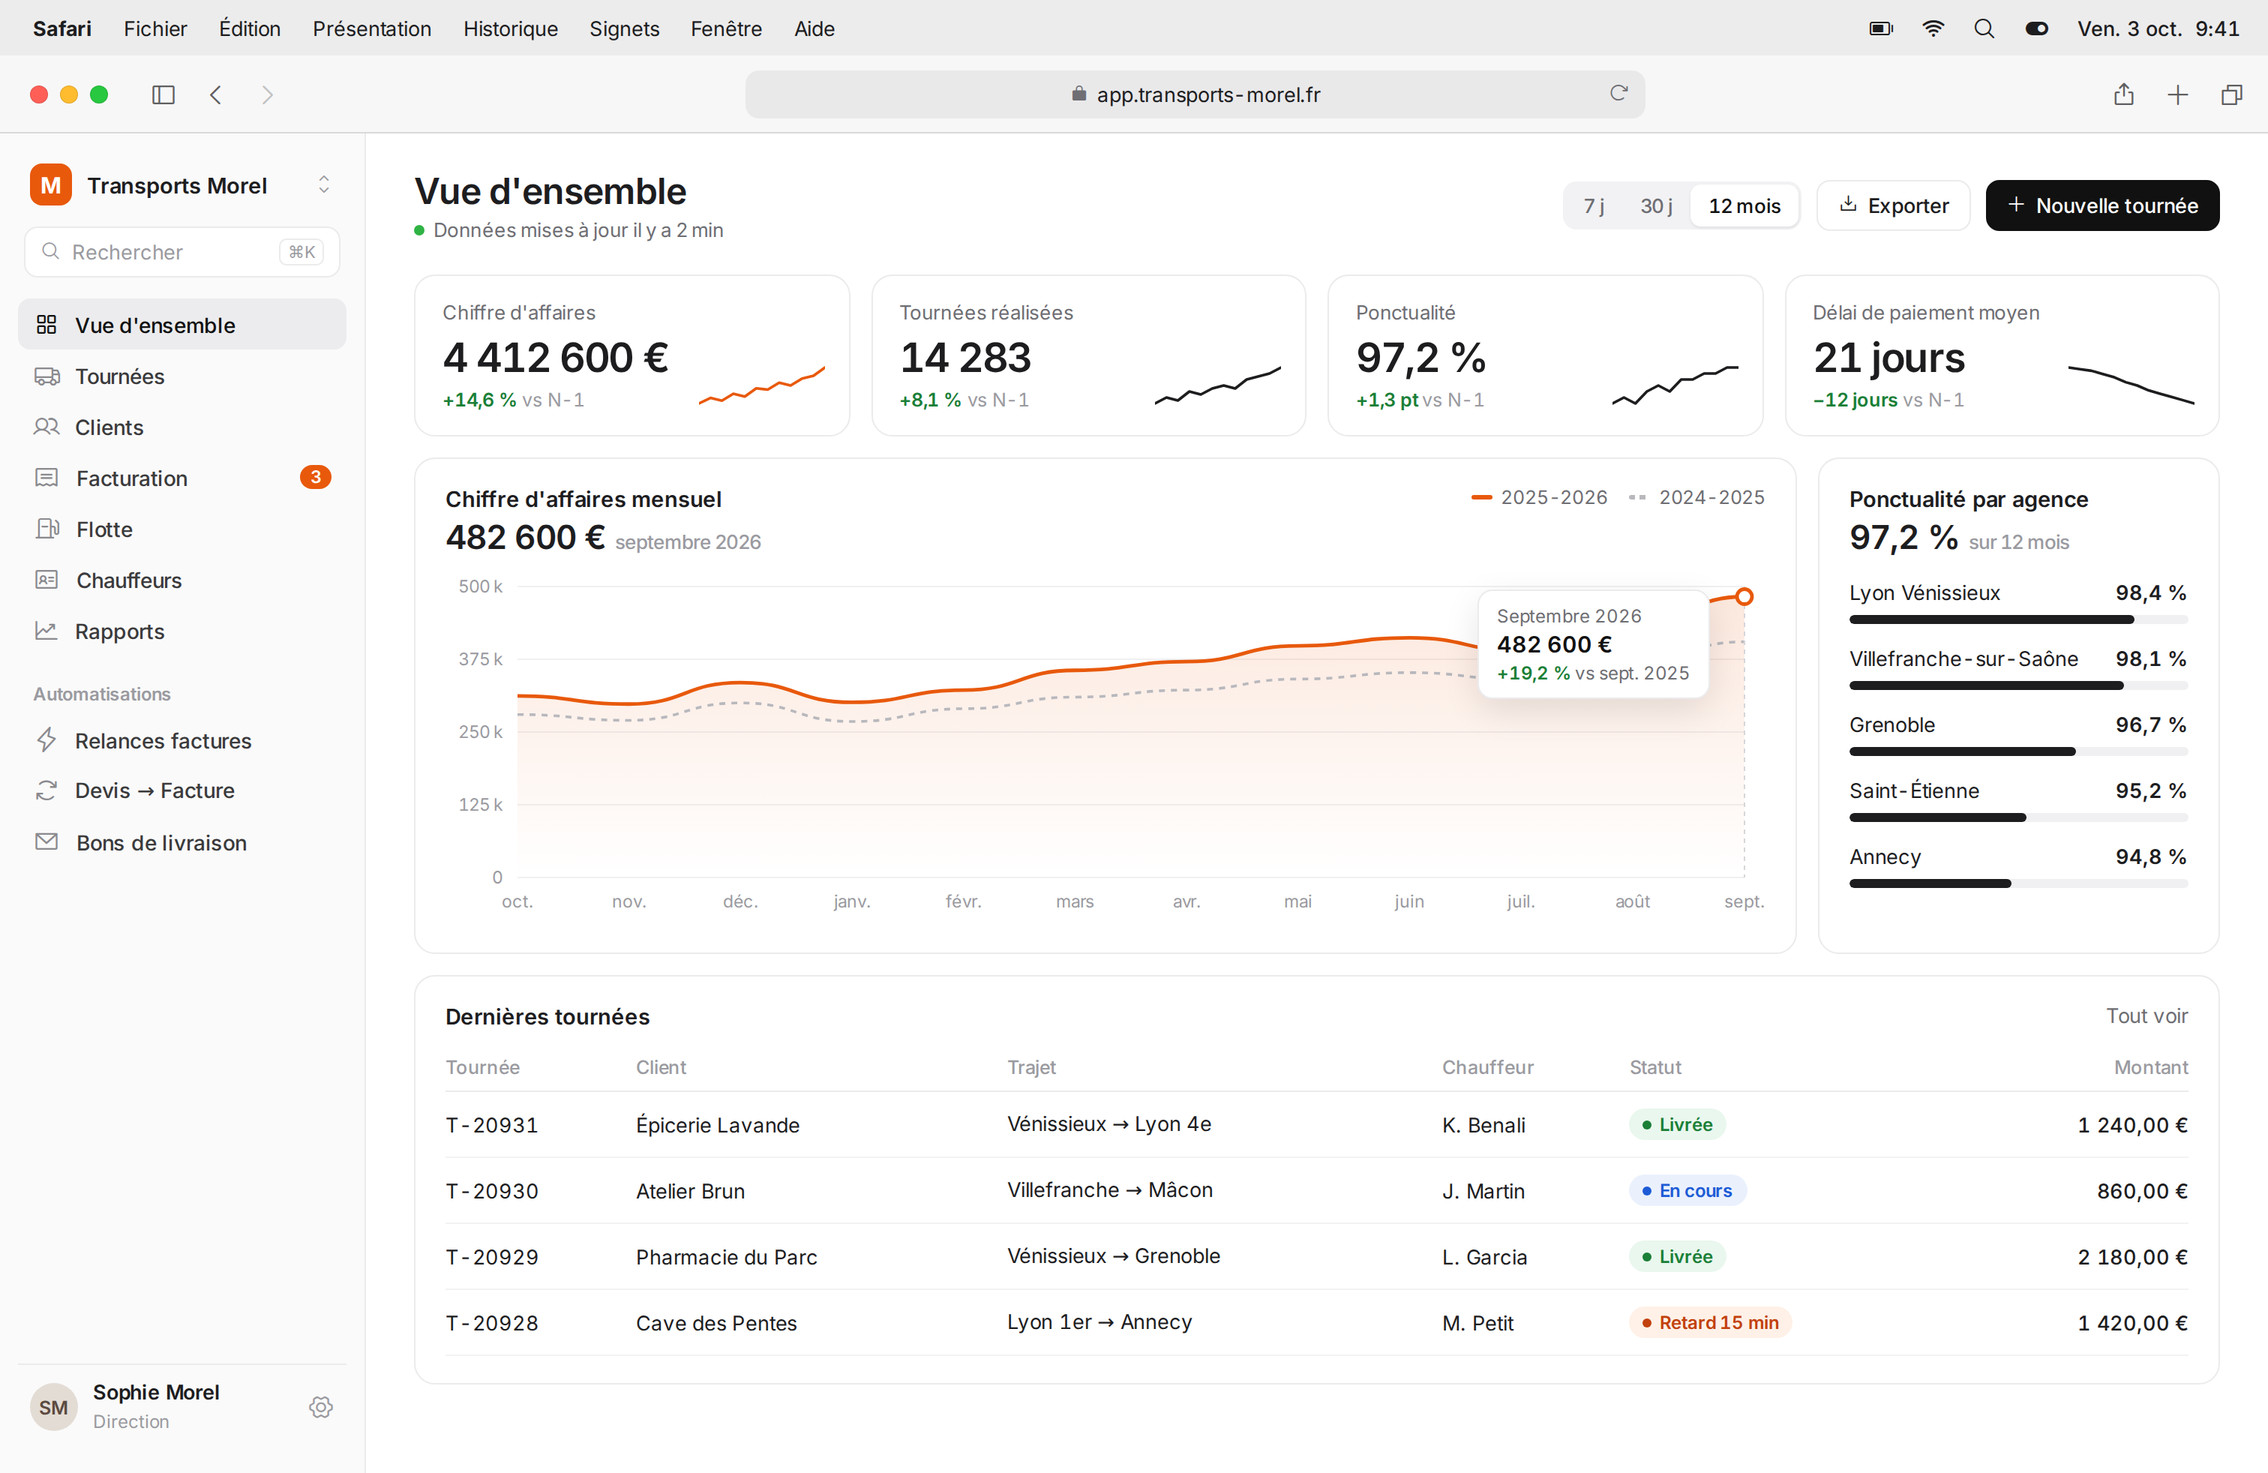
Task: Open the Fichier menu
Action: click(x=155, y=29)
